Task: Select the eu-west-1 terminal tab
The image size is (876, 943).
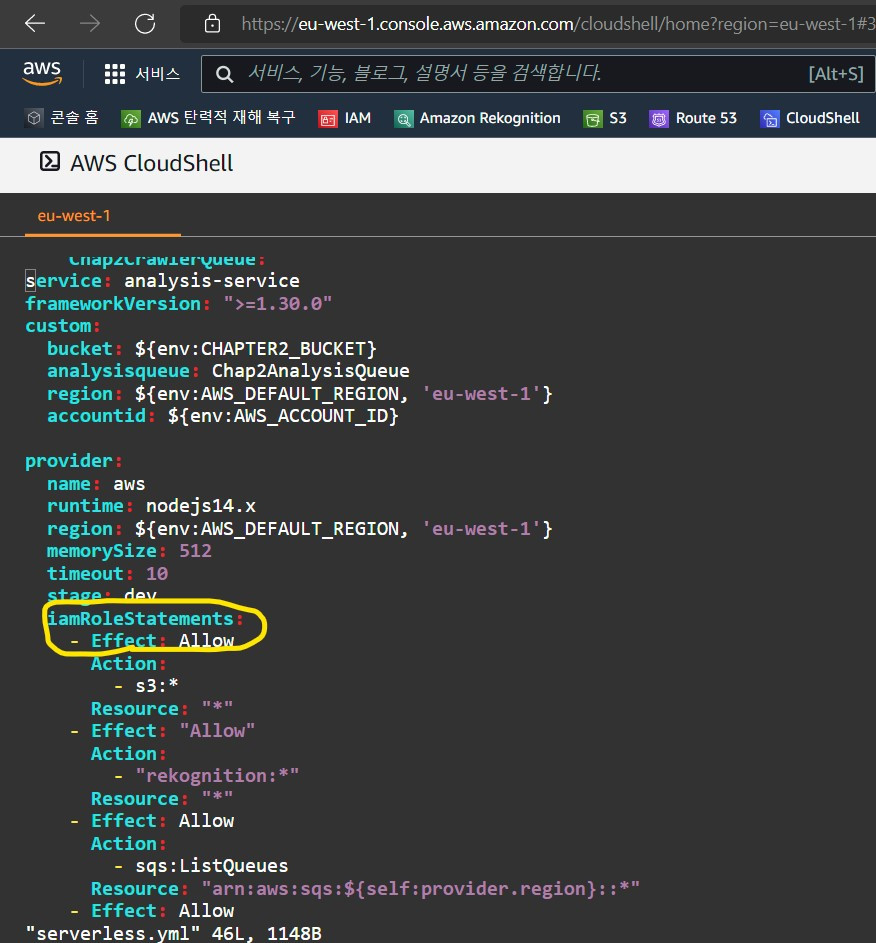Action: point(74,216)
